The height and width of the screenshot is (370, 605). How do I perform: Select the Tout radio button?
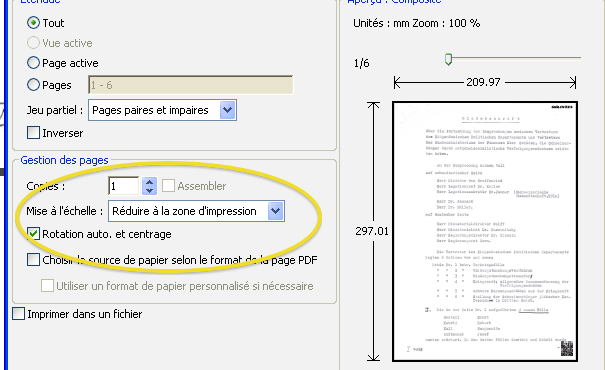click(x=34, y=23)
